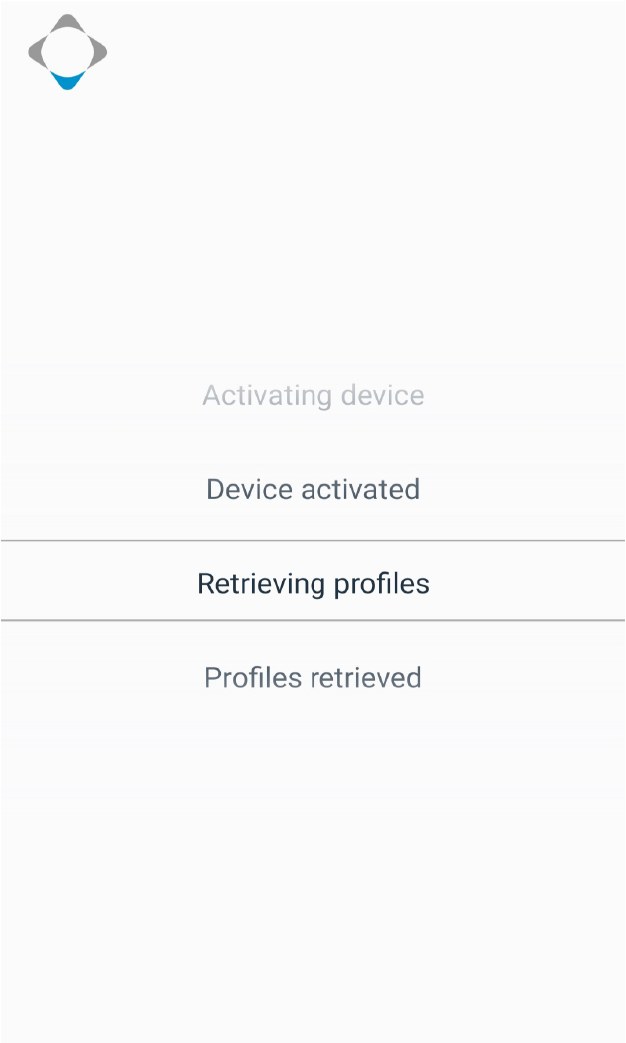Click the word "retrieved"

pos(366,678)
